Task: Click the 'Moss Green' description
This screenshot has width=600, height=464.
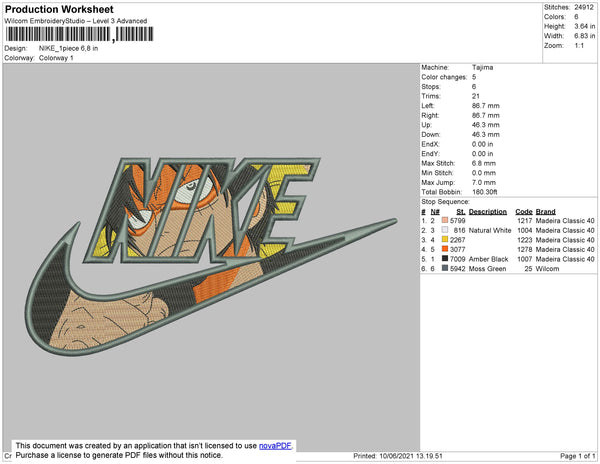Action: (488, 269)
